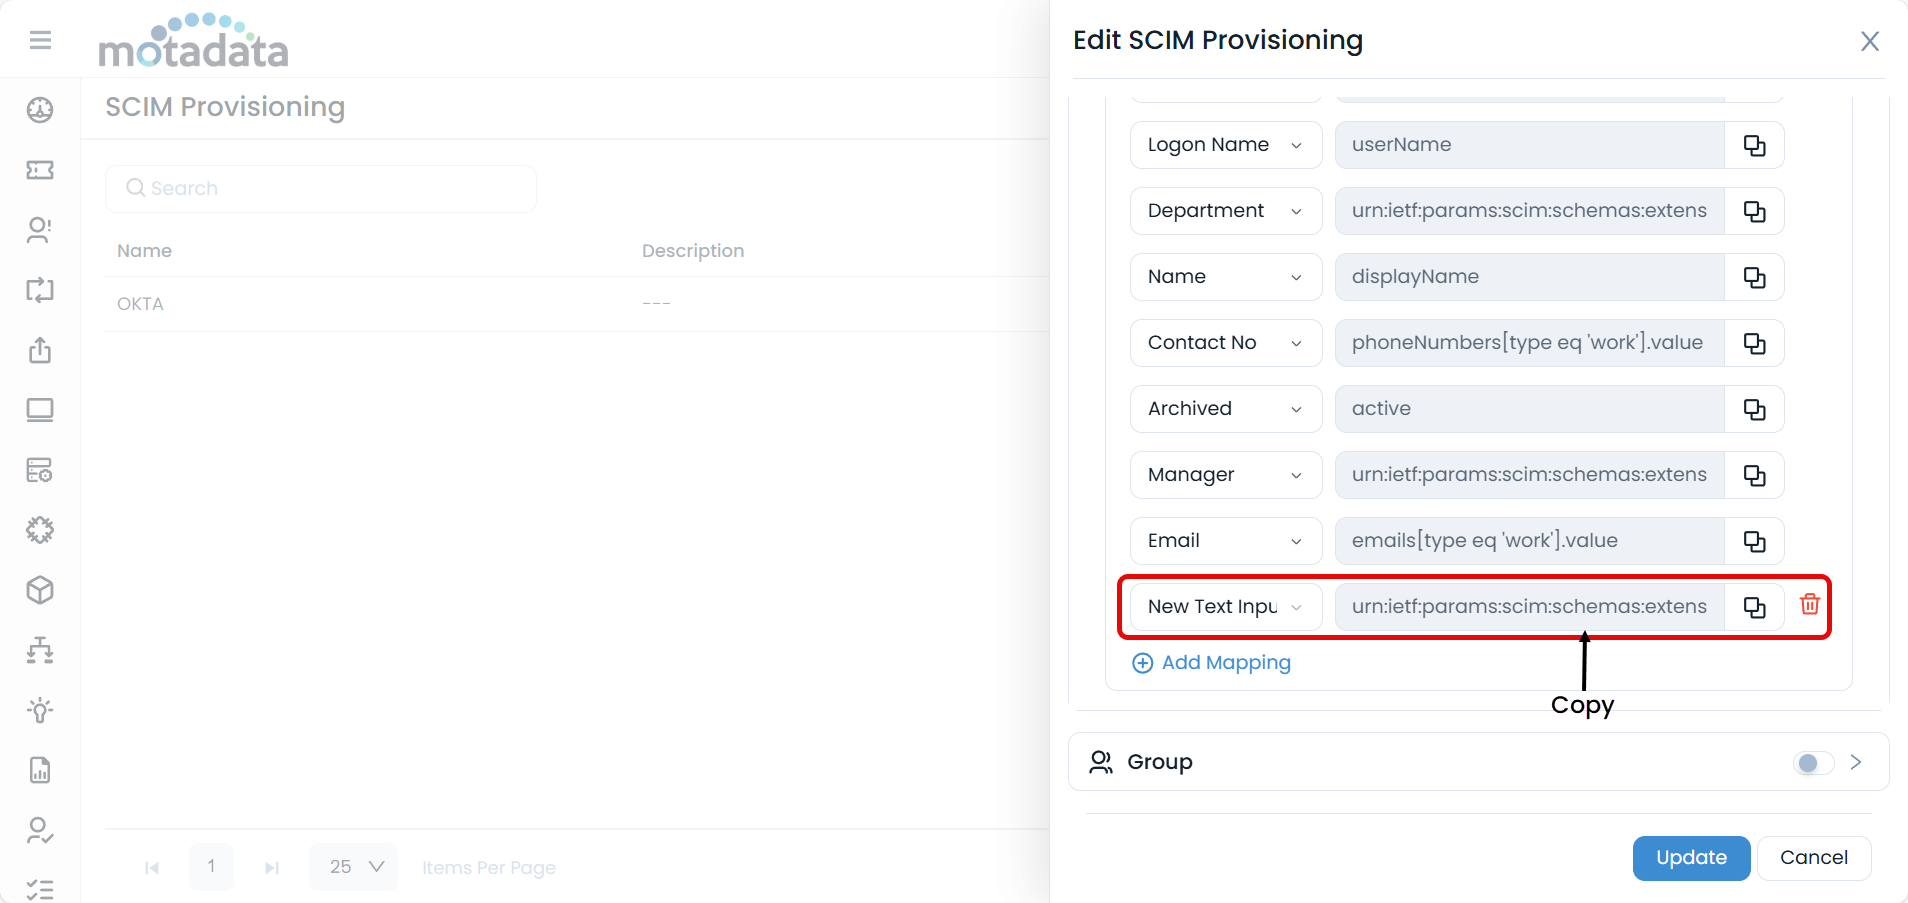Click the cube icon in sidebar
The image size is (1908, 903).
click(x=40, y=590)
